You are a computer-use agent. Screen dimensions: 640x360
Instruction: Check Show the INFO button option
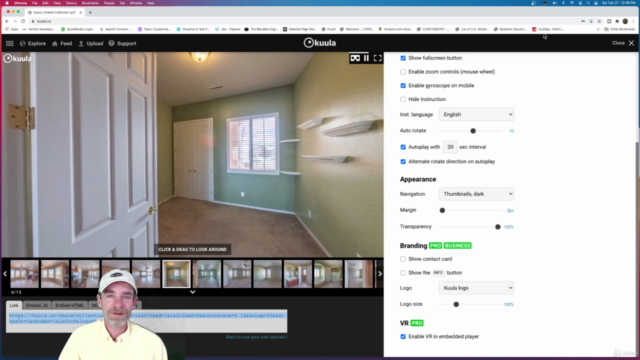coord(403,273)
